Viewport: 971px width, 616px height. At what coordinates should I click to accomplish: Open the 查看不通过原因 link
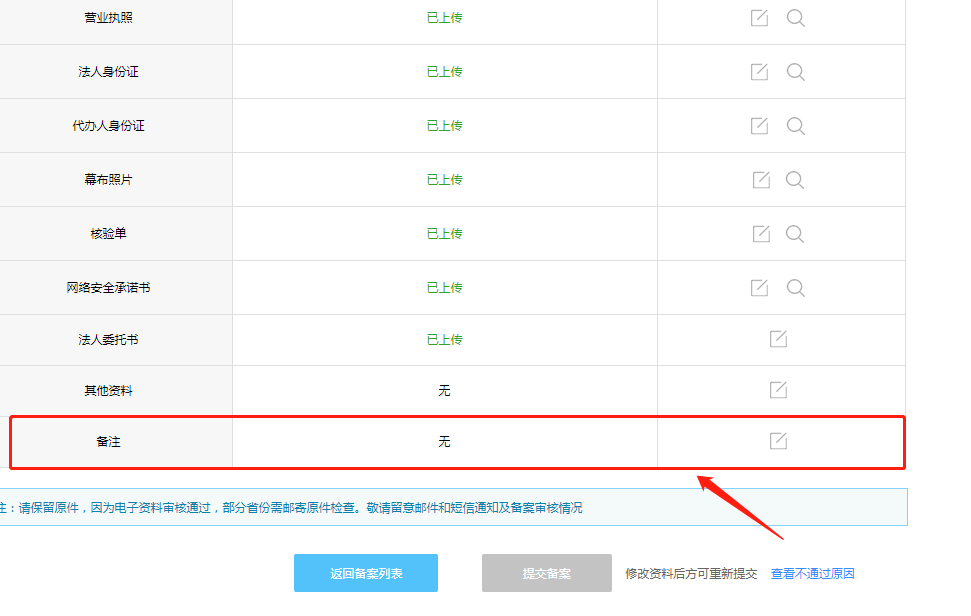tap(812, 574)
